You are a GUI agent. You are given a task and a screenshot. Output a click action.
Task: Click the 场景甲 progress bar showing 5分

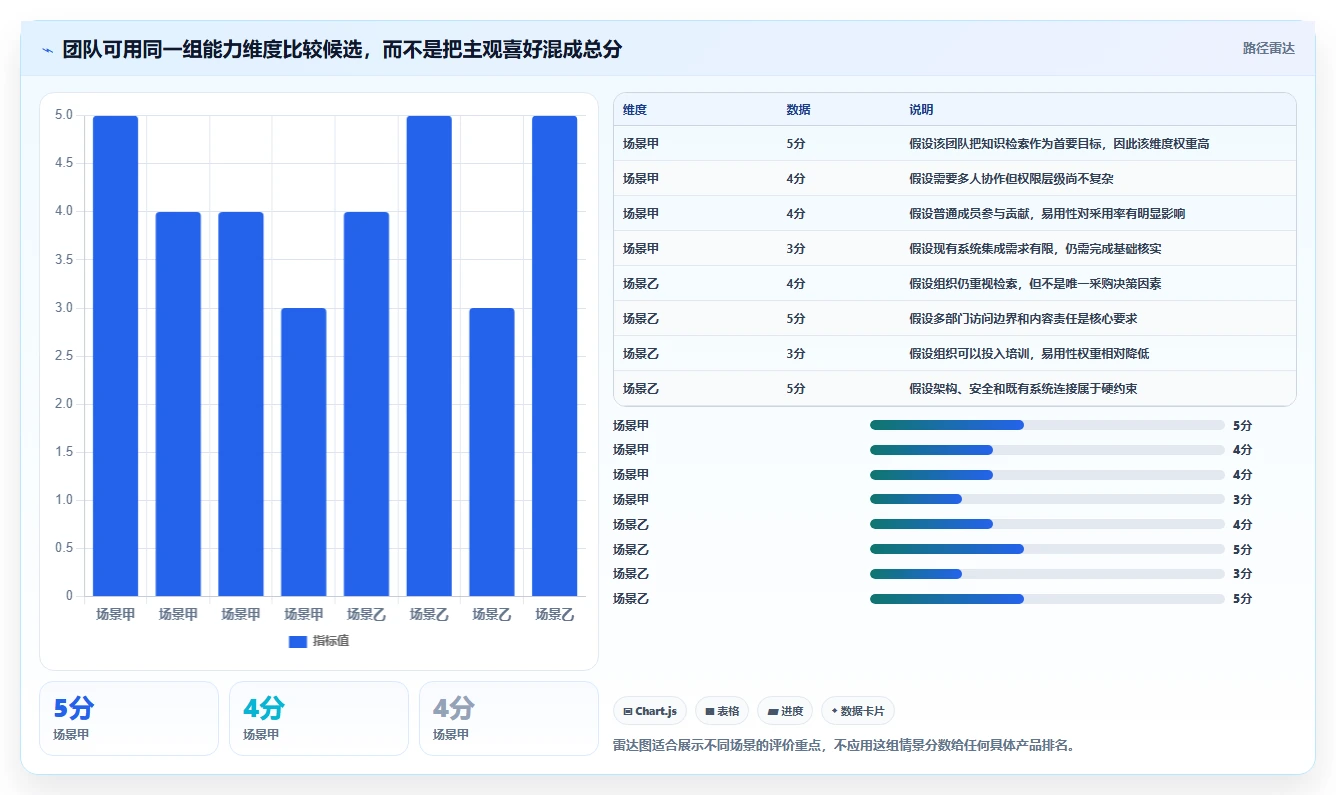(1047, 425)
